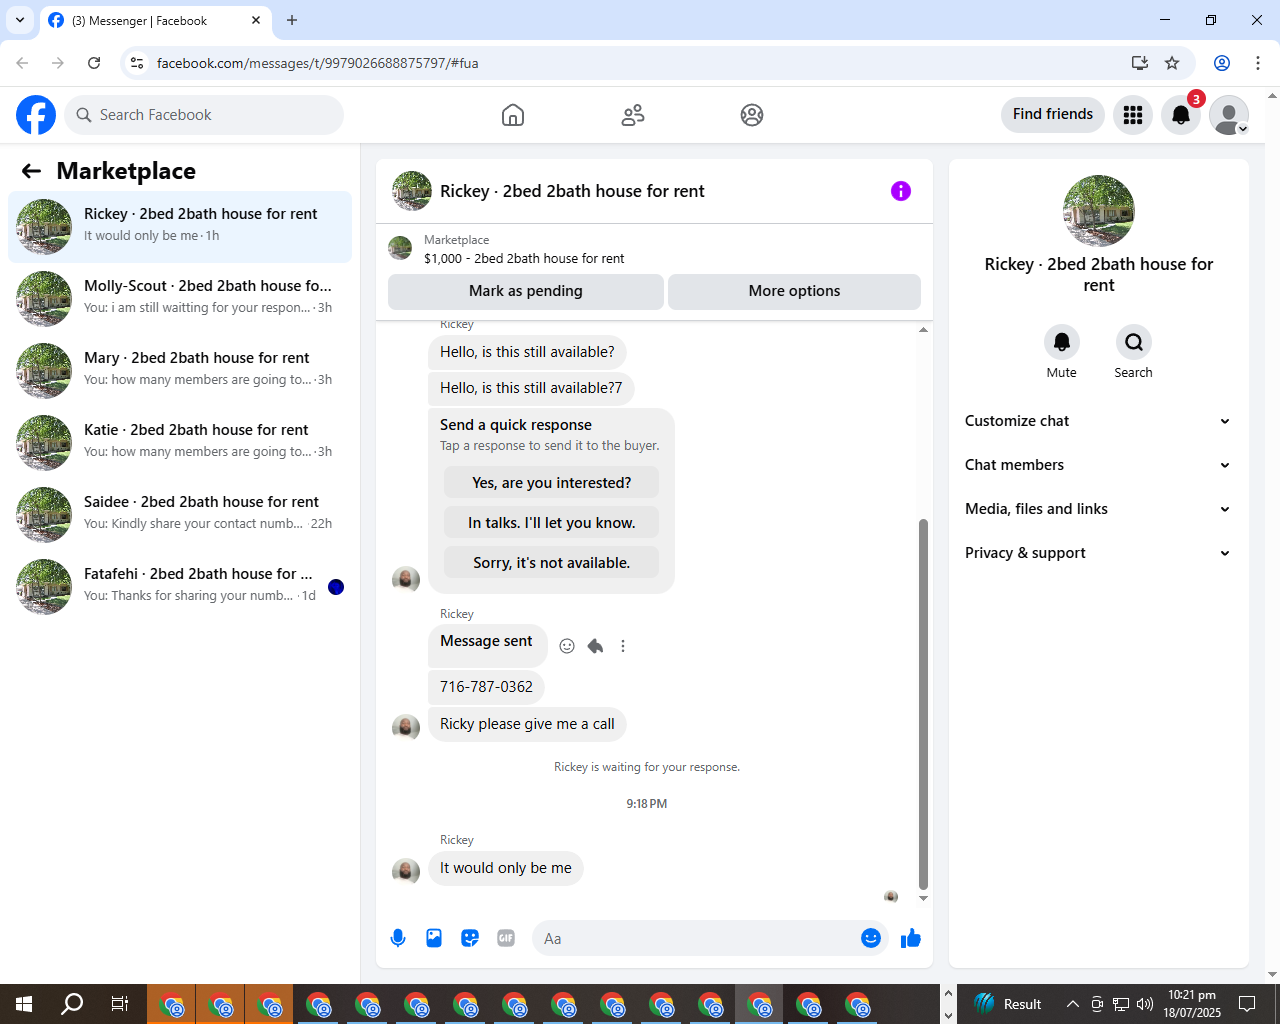The width and height of the screenshot is (1280, 1024).
Task: Click chat scroll down arrow
Action: tap(923, 898)
